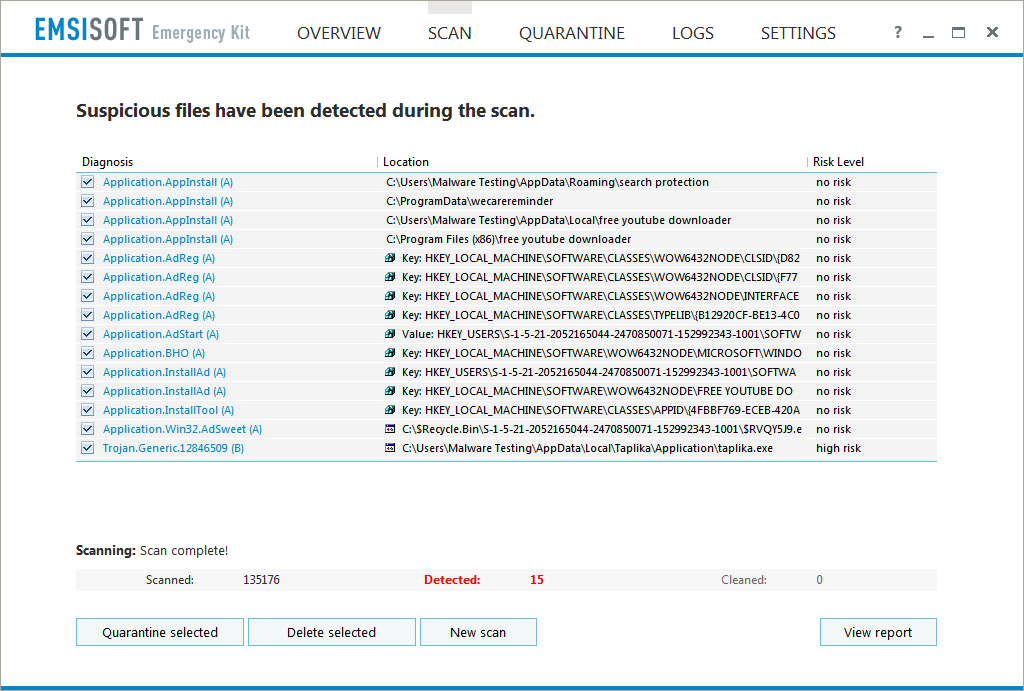Click the Risk Level column header

[x=839, y=162]
